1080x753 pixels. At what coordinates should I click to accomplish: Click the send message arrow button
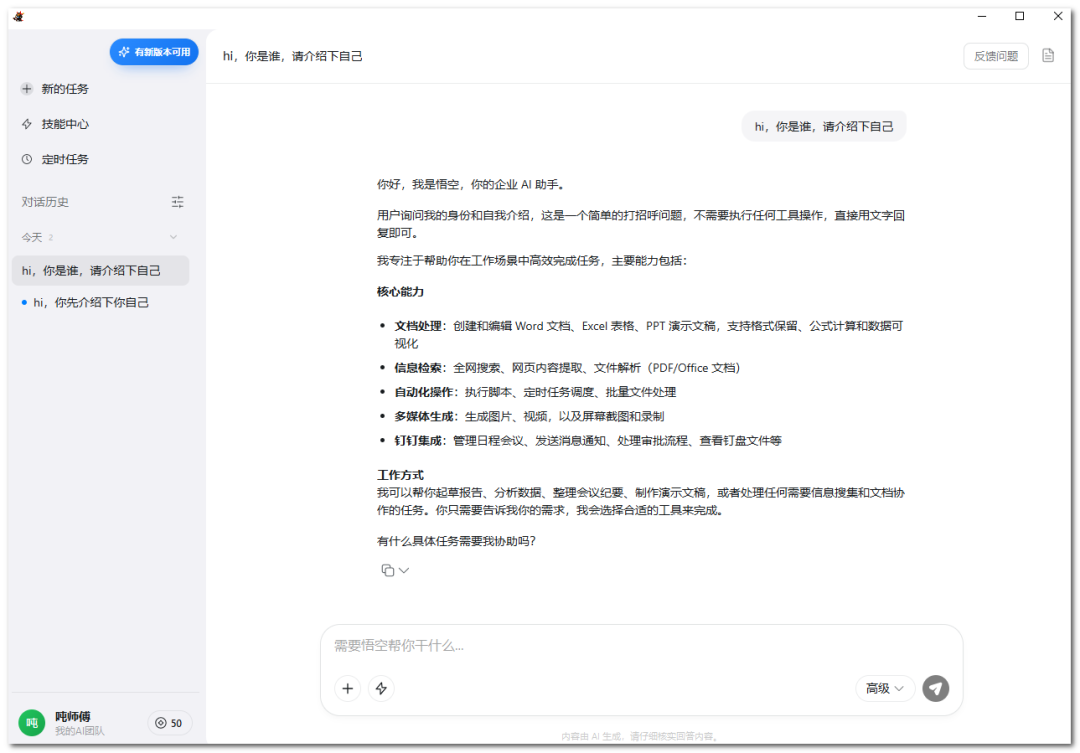tap(935, 688)
